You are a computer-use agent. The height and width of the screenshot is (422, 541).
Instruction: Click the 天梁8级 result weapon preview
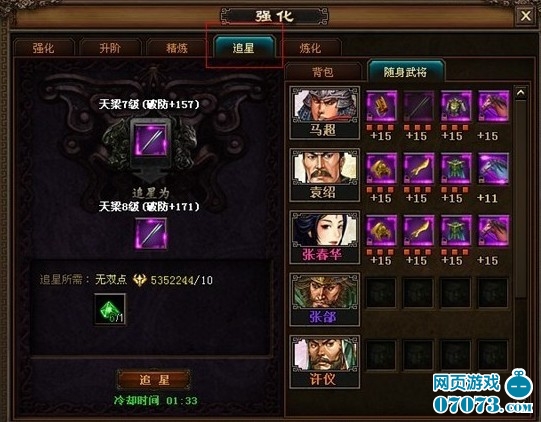151,233
